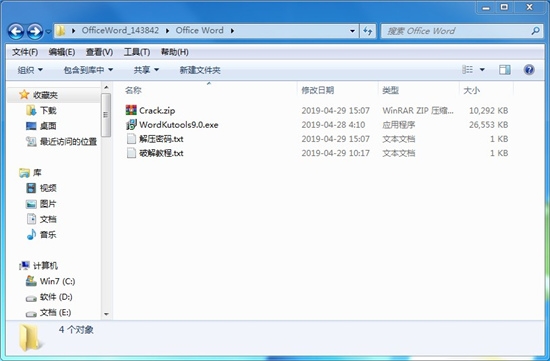Image resolution: width=550 pixels, height=361 pixels.
Task: Open the 帮助(H) menu
Action: (x=174, y=52)
